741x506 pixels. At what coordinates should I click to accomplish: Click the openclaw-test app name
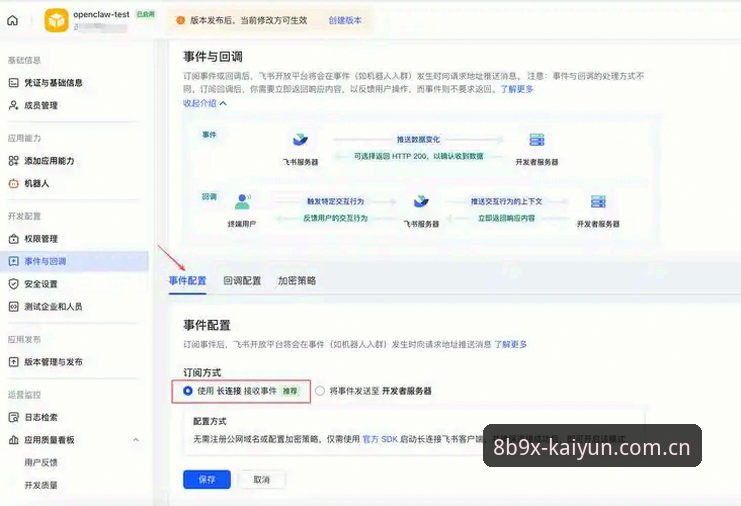tap(101, 14)
